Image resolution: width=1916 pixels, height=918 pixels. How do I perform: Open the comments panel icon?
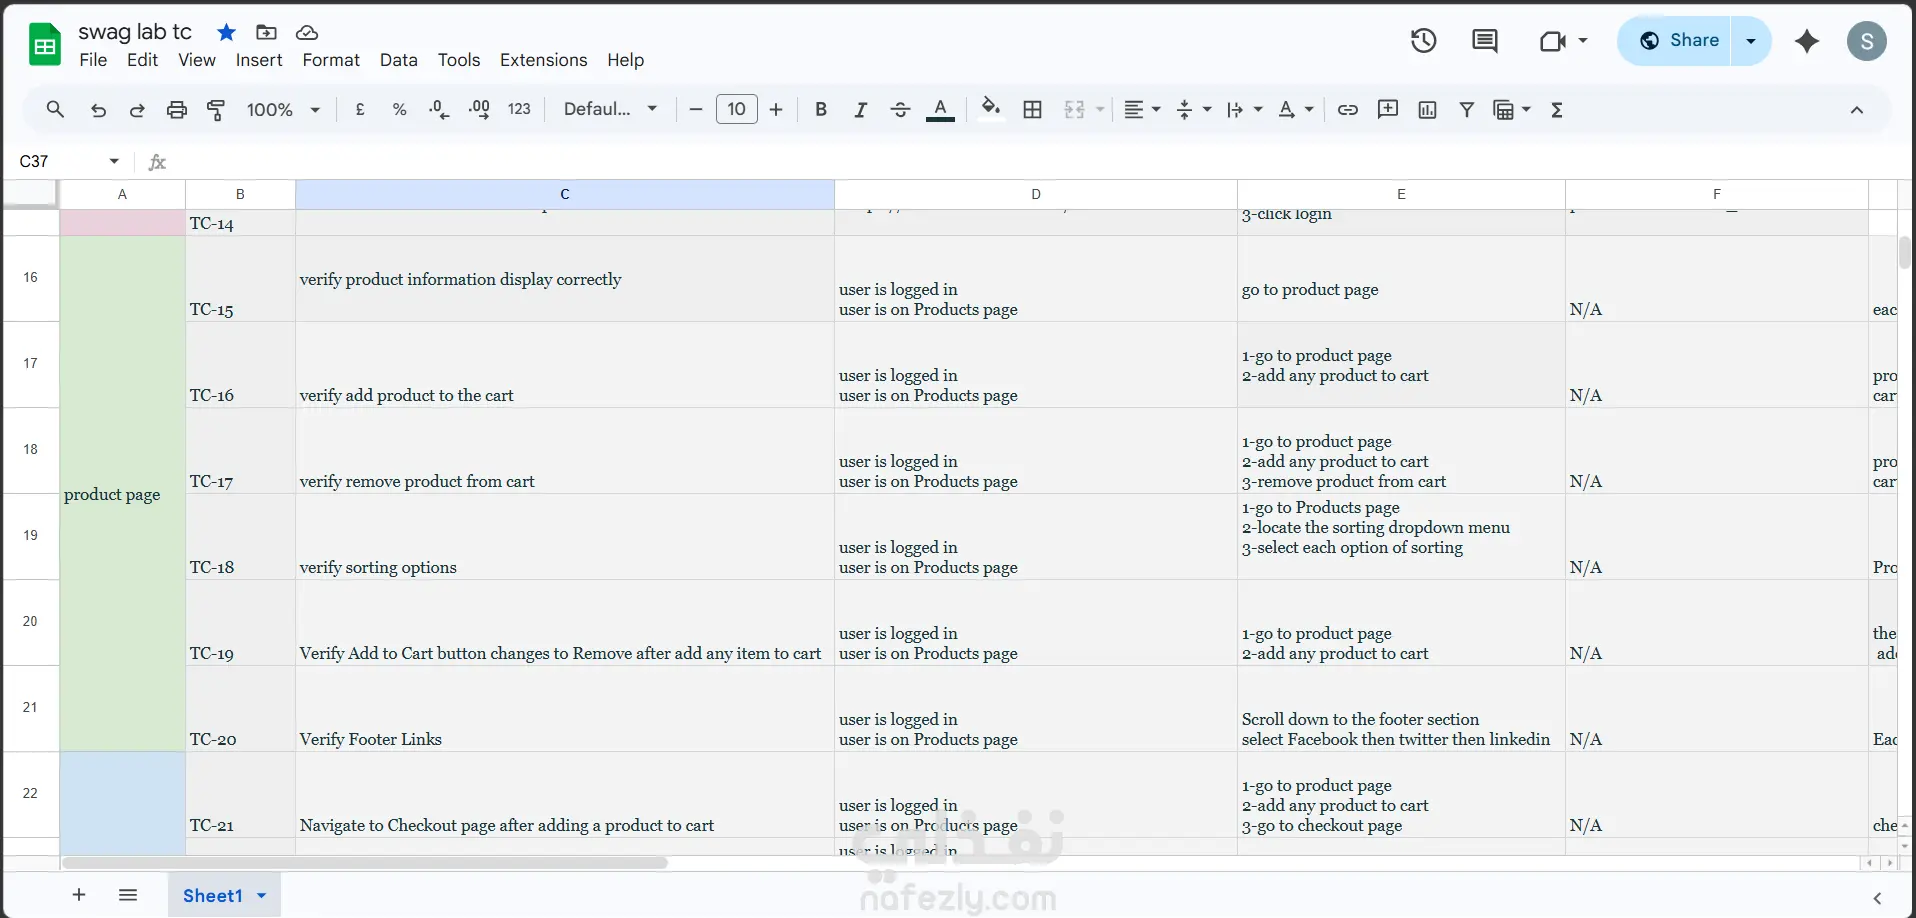[1484, 41]
